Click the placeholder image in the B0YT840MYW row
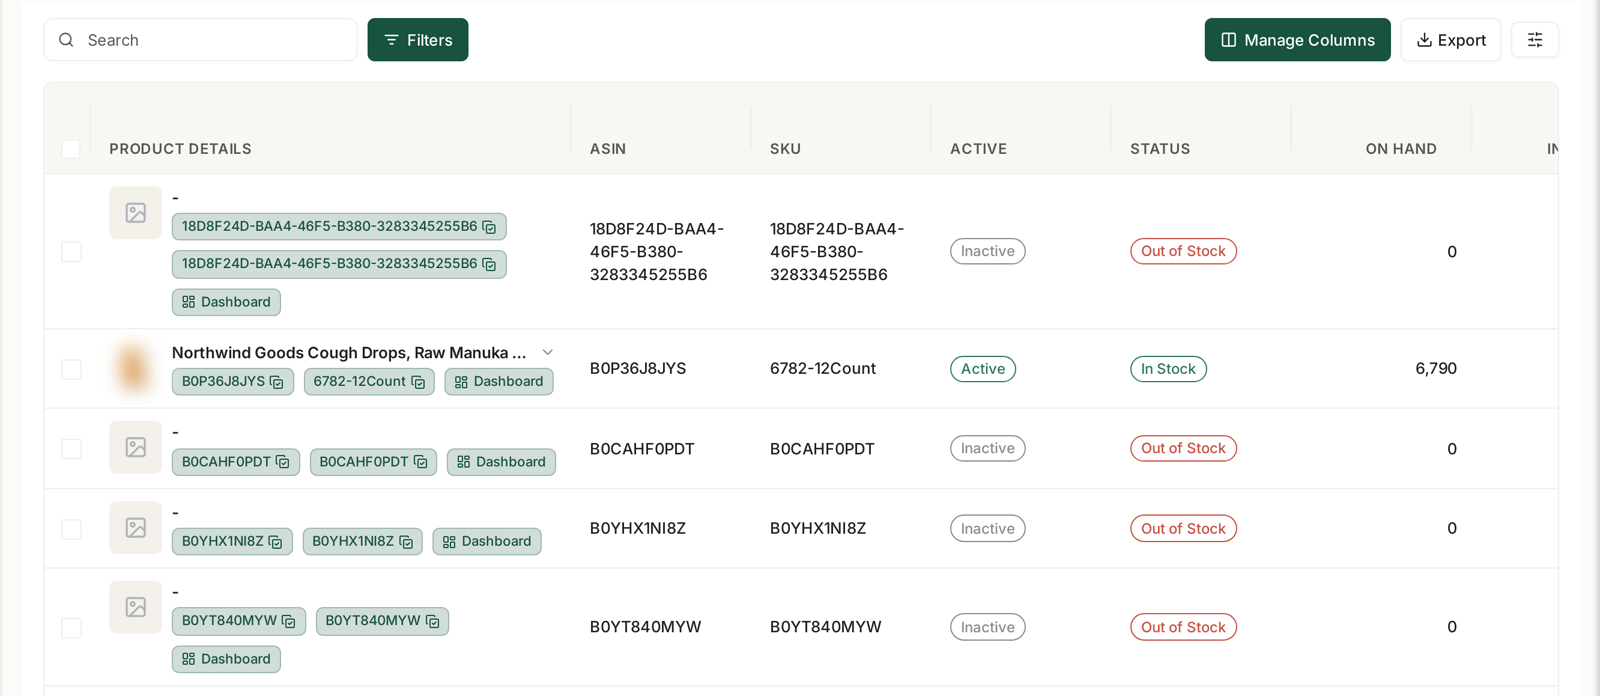This screenshot has width=1600, height=696. point(136,607)
